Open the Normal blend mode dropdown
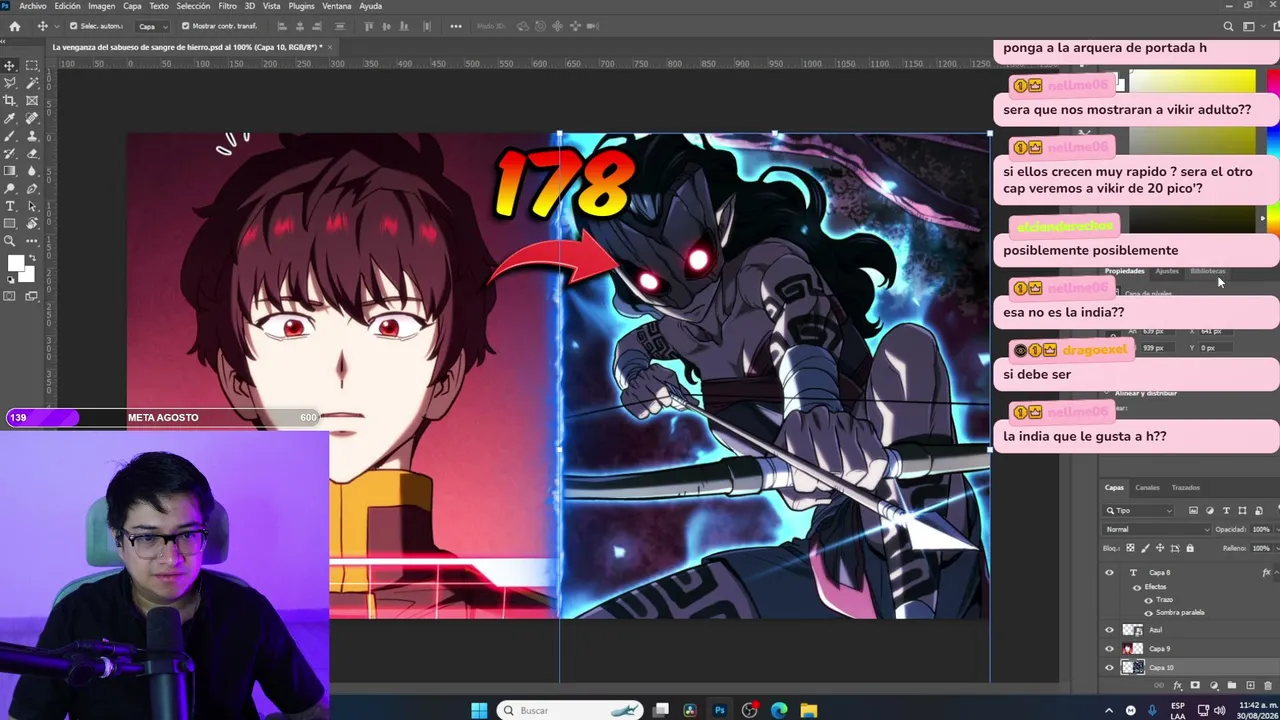Viewport: 1280px width, 720px height. tap(1157, 530)
